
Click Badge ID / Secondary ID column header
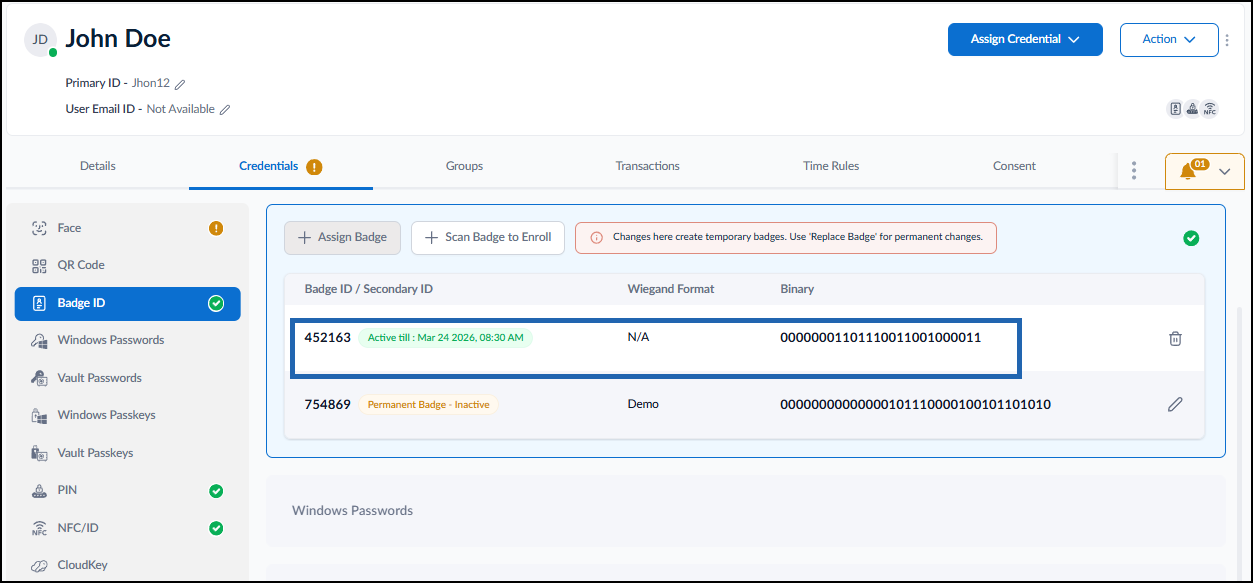369,289
